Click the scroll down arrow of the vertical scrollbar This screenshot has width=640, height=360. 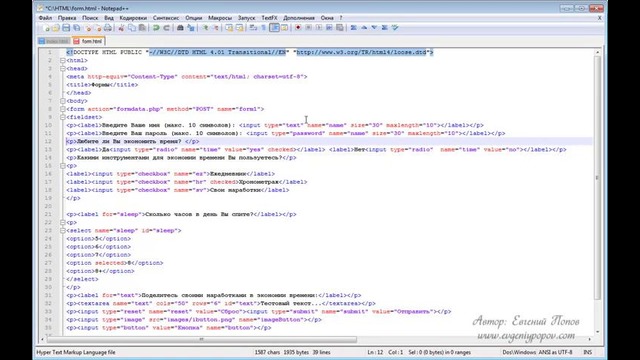point(597,332)
